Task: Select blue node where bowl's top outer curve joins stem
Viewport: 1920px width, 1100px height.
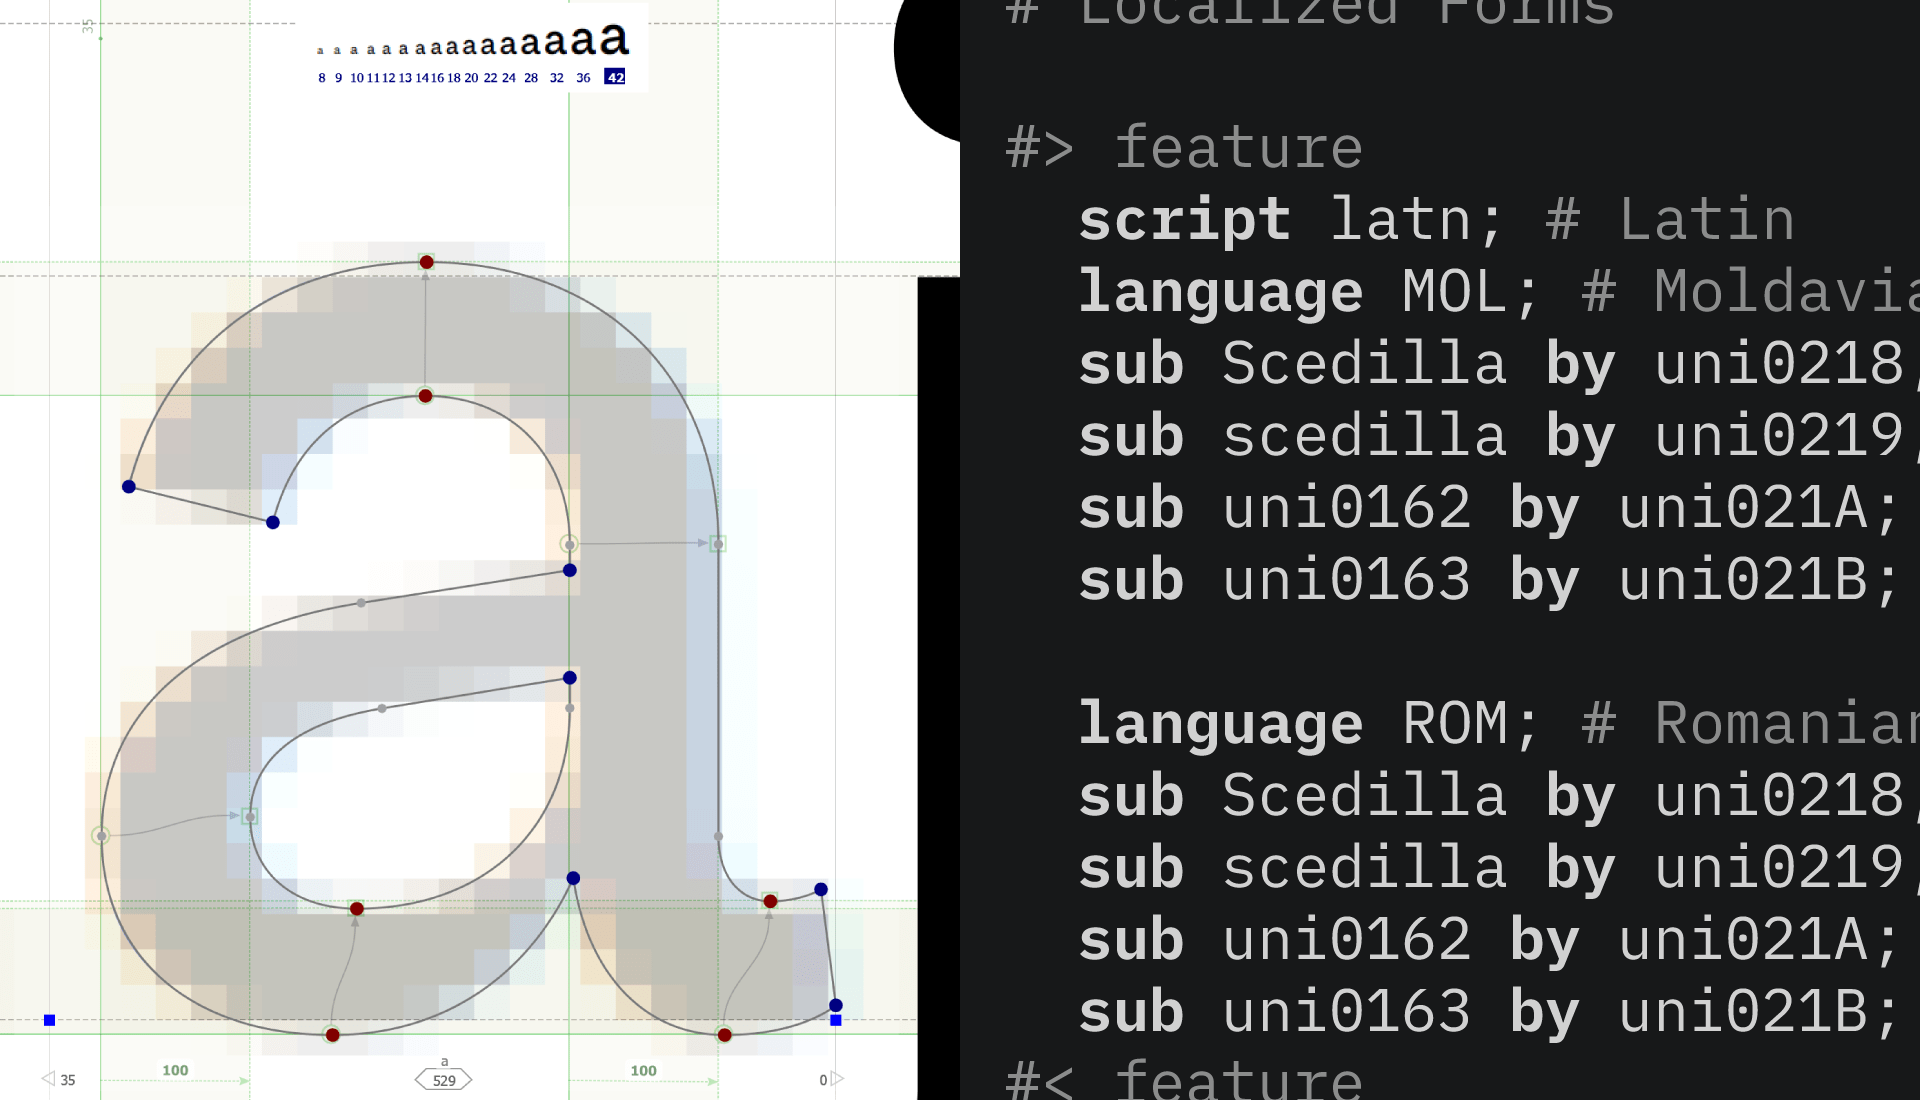Action: point(570,570)
